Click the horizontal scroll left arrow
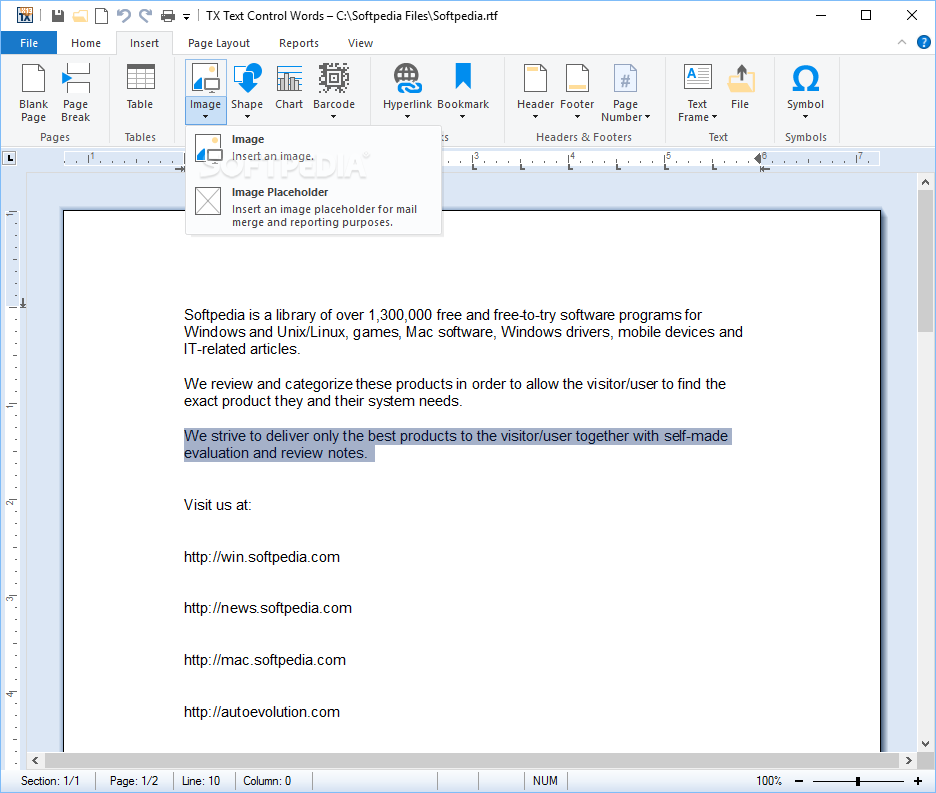The height and width of the screenshot is (793, 936). pyautogui.click(x=35, y=760)
